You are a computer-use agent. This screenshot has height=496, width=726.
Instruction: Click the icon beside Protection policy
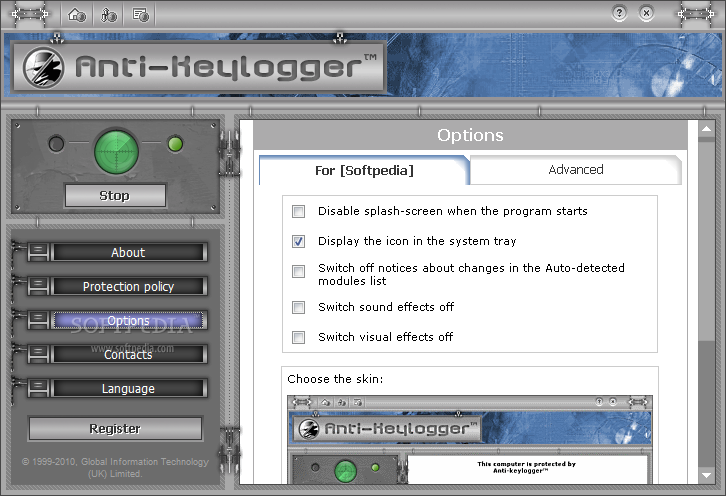pyautogui.click(x=38, y=287)
